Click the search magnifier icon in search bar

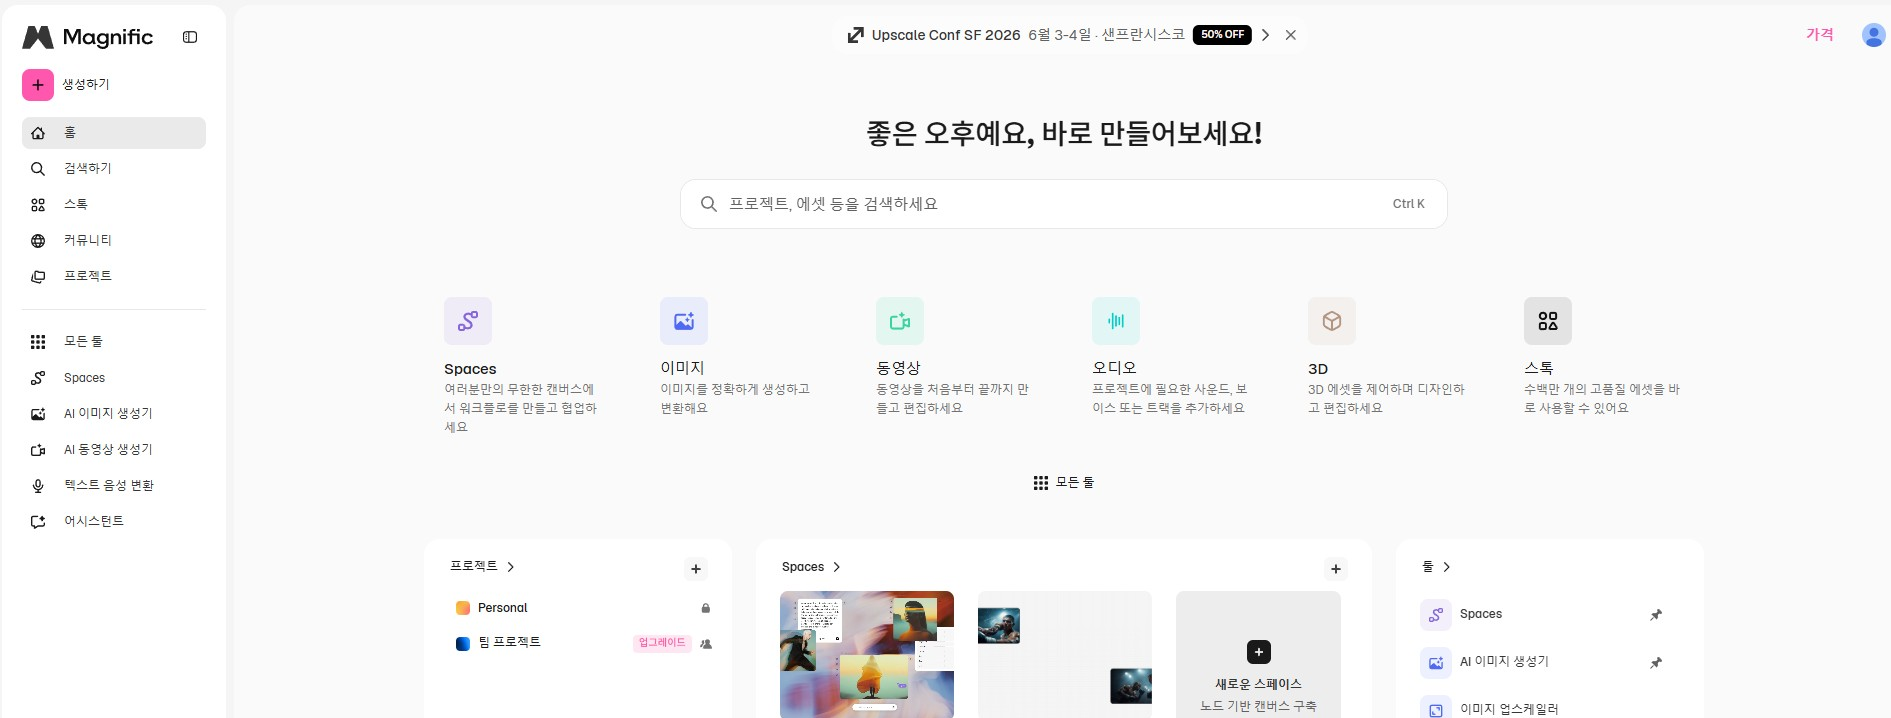[709, 204]
